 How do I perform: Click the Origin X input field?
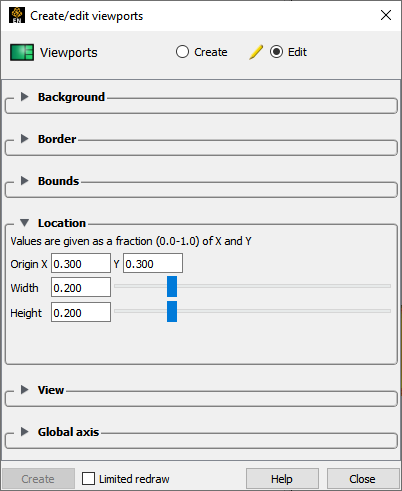tap(81, 263)
